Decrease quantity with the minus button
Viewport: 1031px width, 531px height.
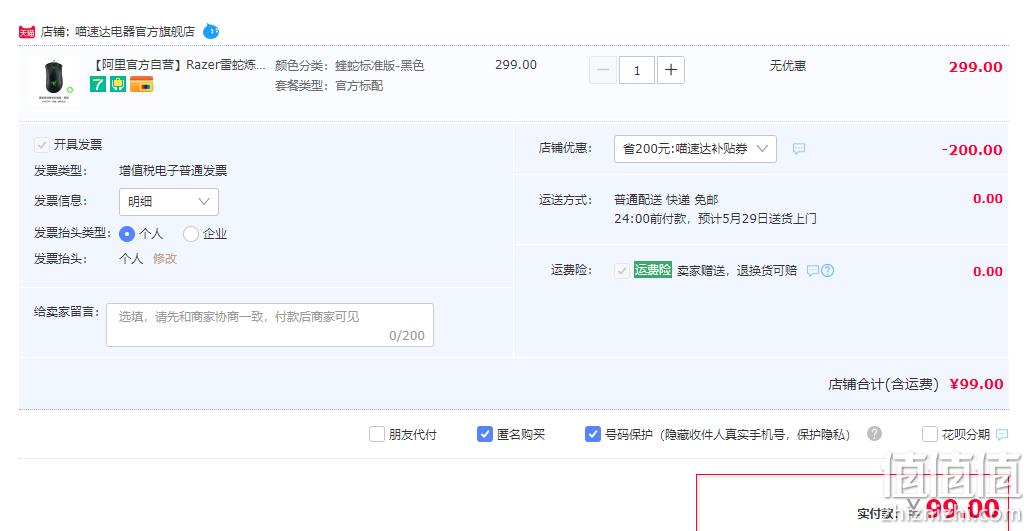[603, 70]
